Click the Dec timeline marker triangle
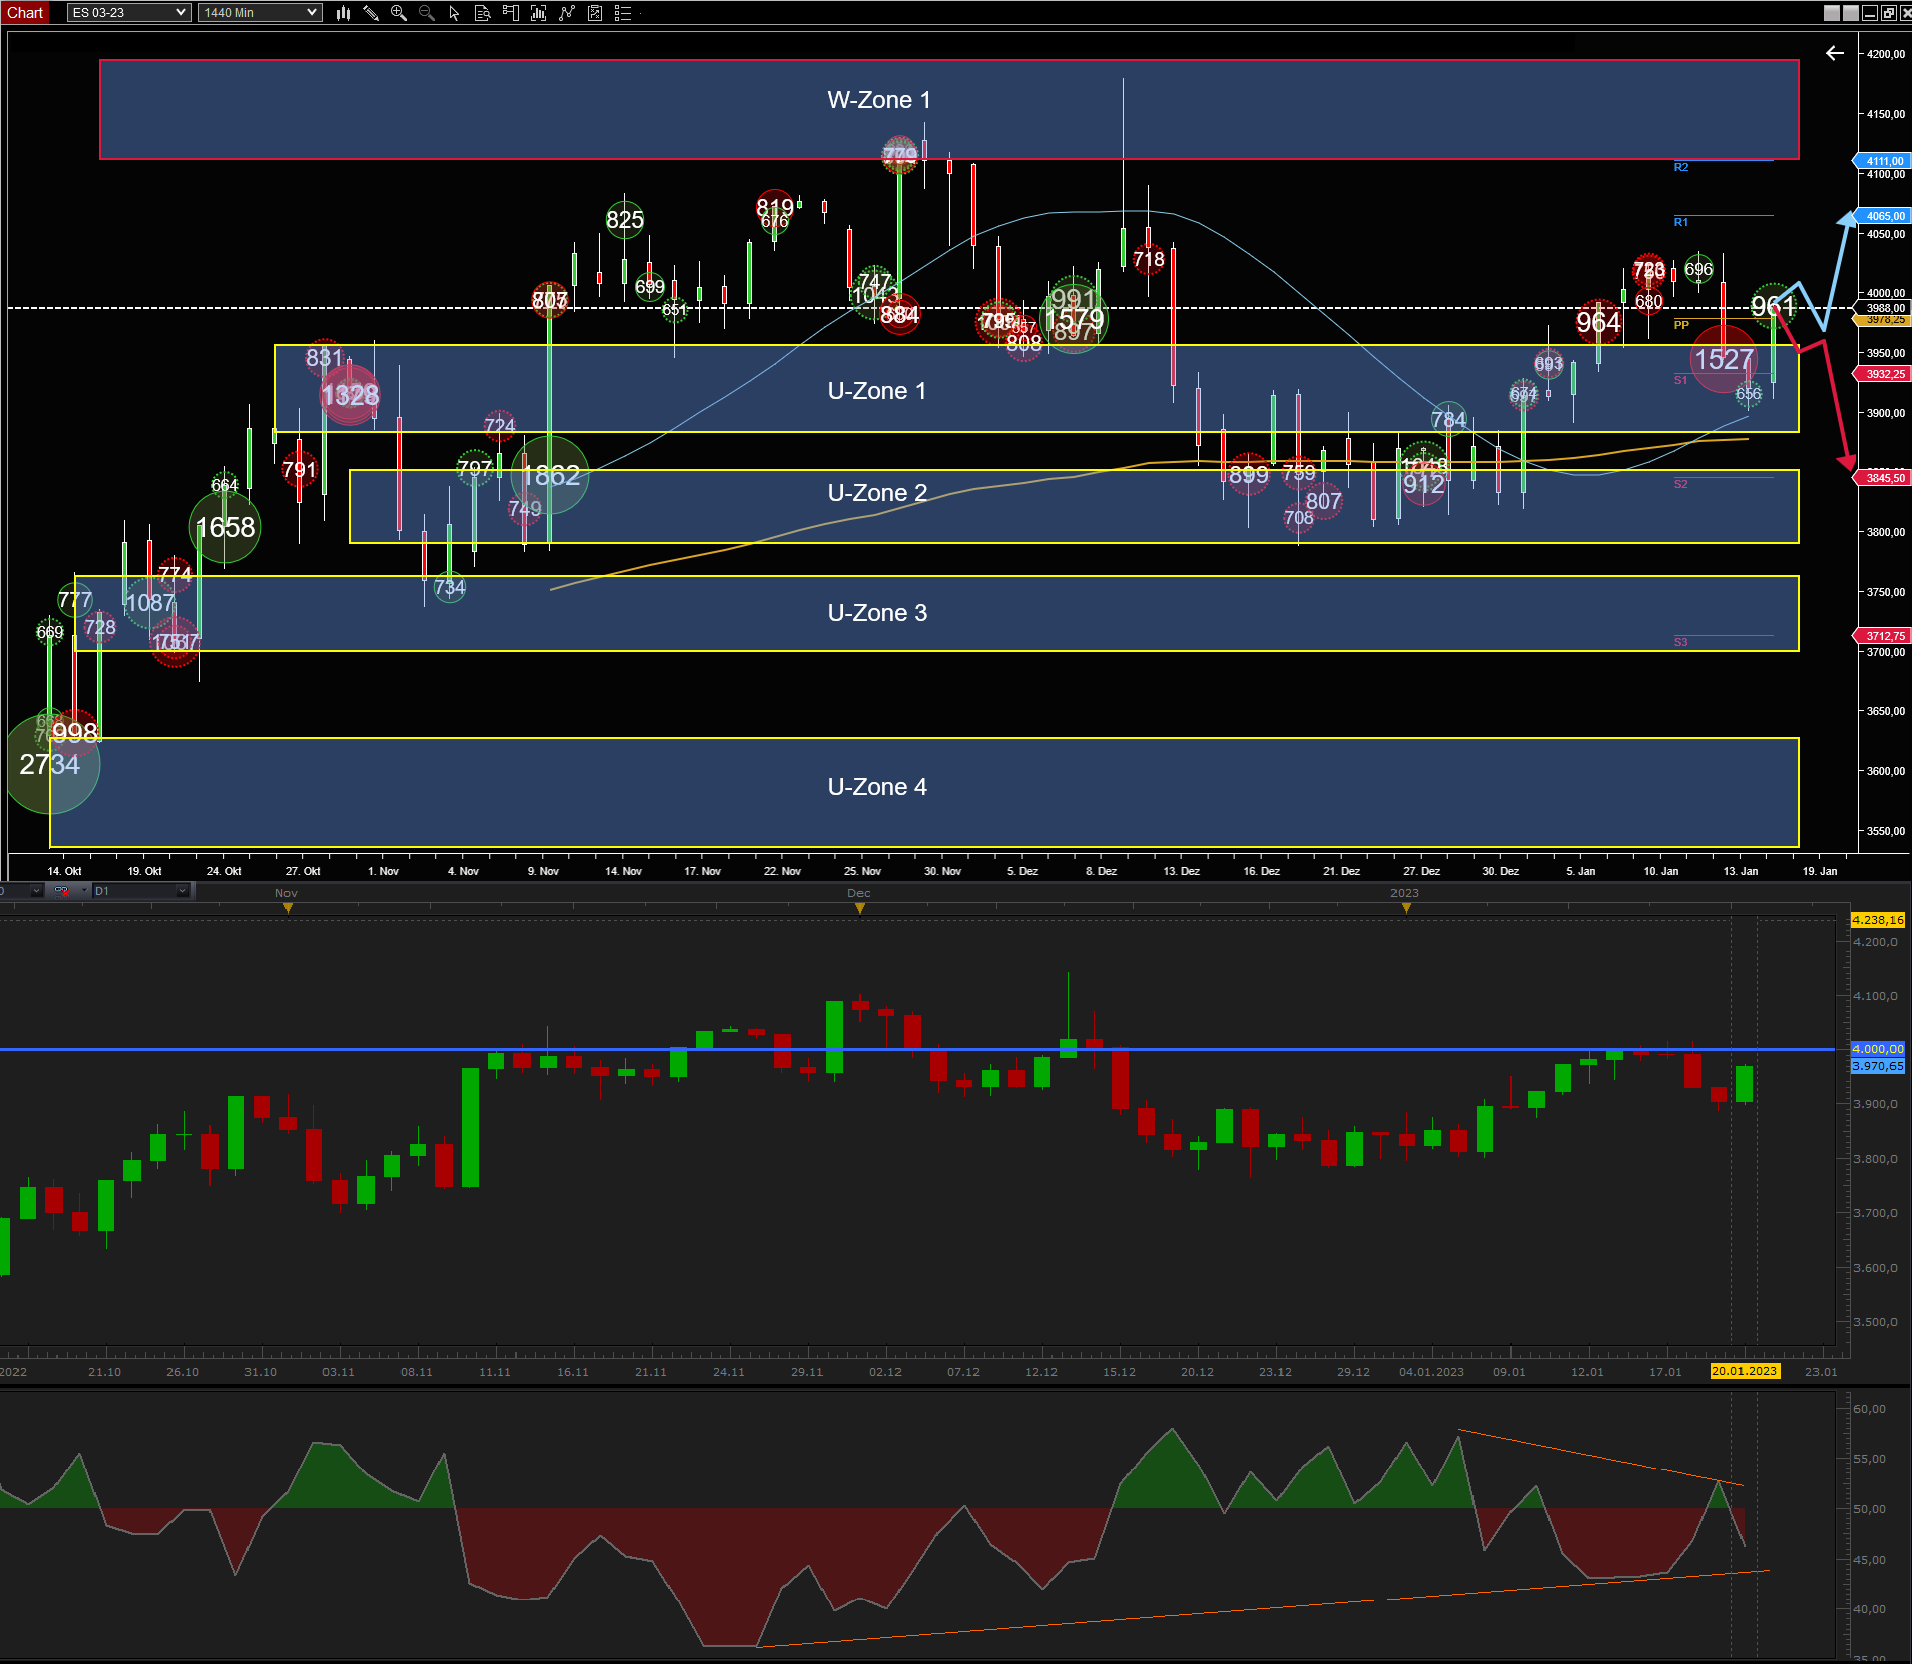The image size is (1912, 1664). pos(860,908)
